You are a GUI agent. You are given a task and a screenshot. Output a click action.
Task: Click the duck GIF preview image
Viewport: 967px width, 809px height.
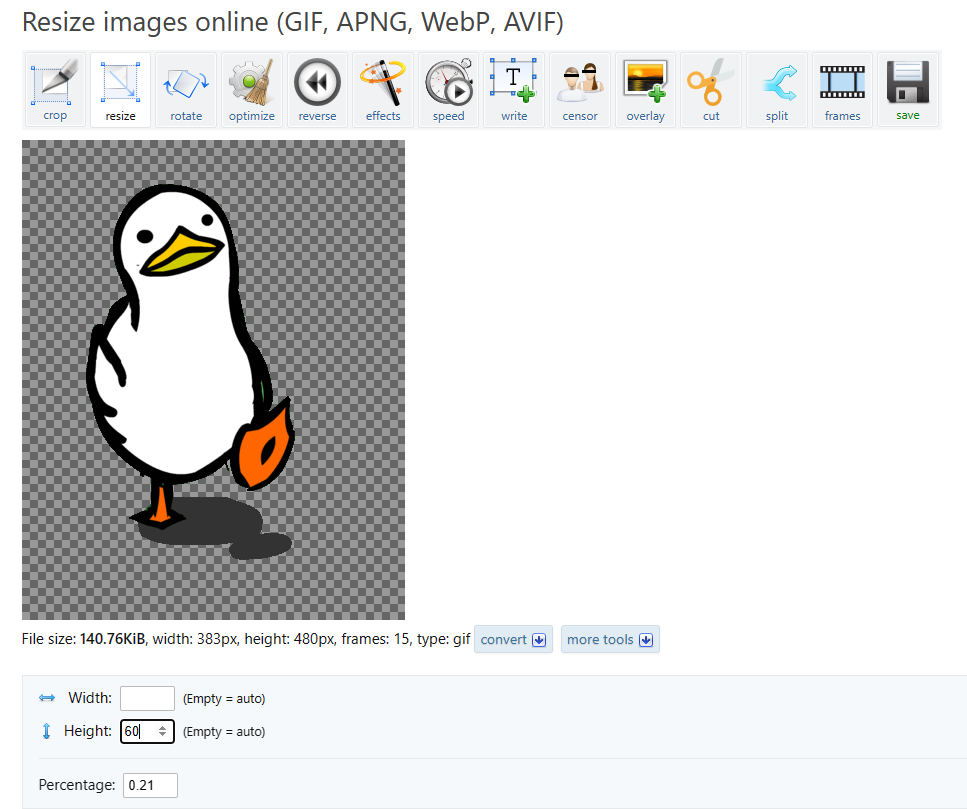point(213,380)
